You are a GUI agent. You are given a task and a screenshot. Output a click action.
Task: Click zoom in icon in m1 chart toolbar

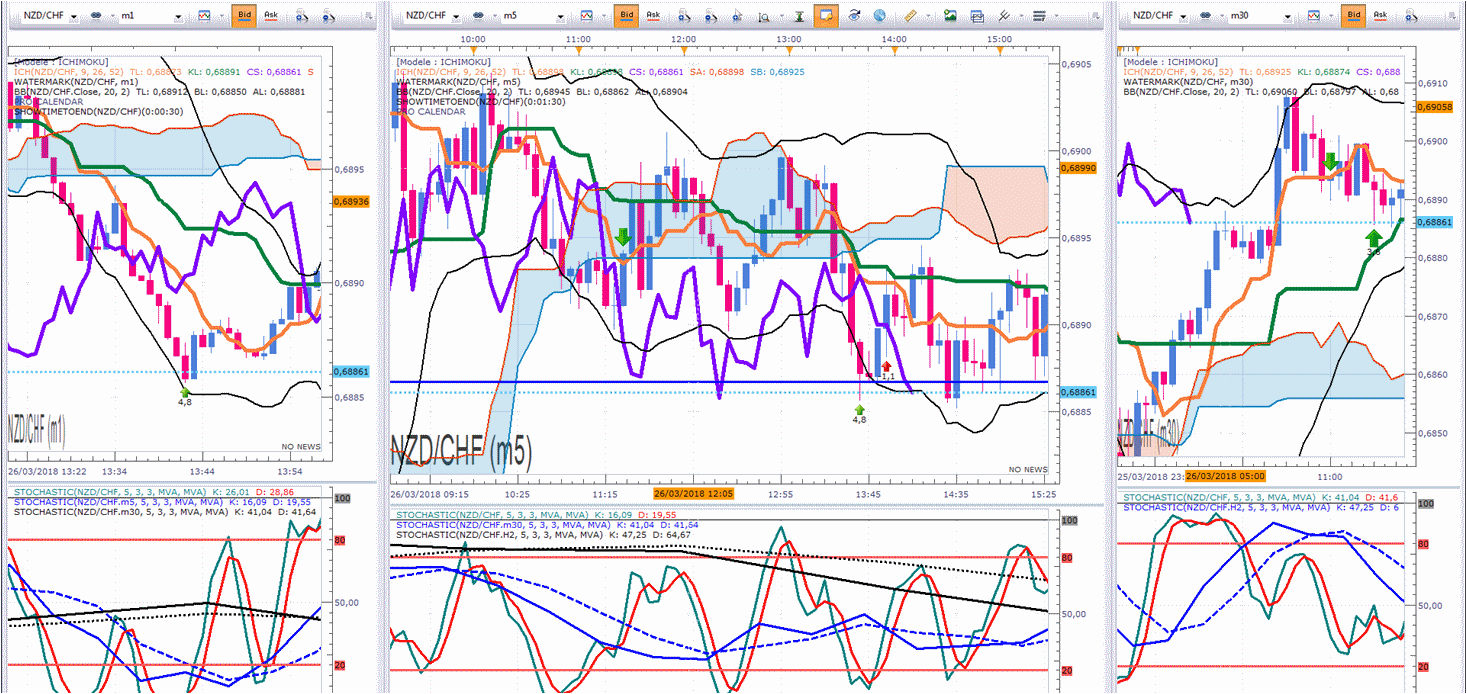click(303, 16)
